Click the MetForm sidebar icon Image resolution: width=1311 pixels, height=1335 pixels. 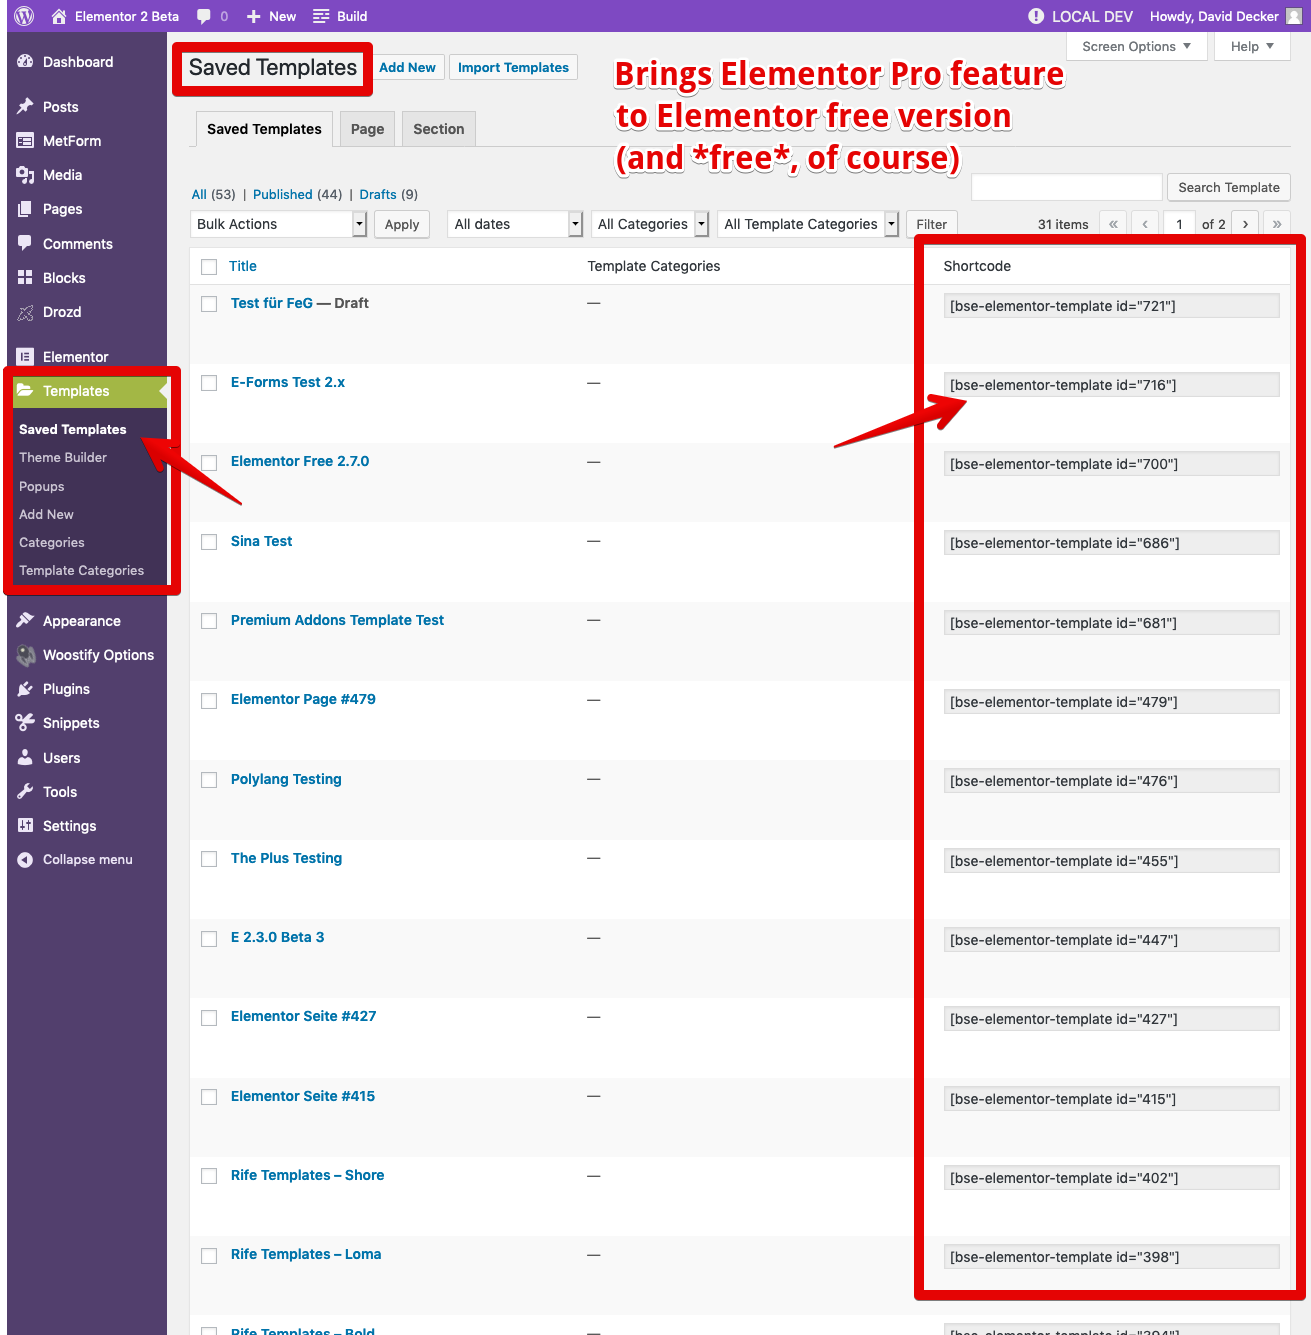pos(25,141)
